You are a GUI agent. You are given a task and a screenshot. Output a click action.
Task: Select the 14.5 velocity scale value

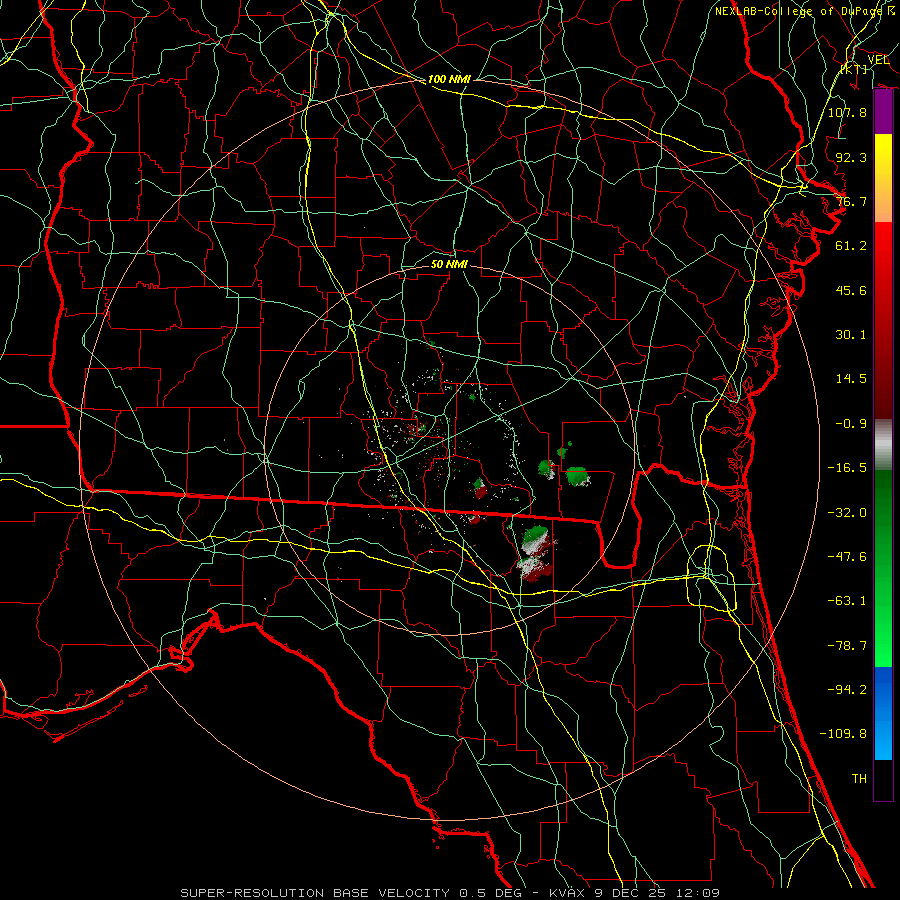(851, 378)
